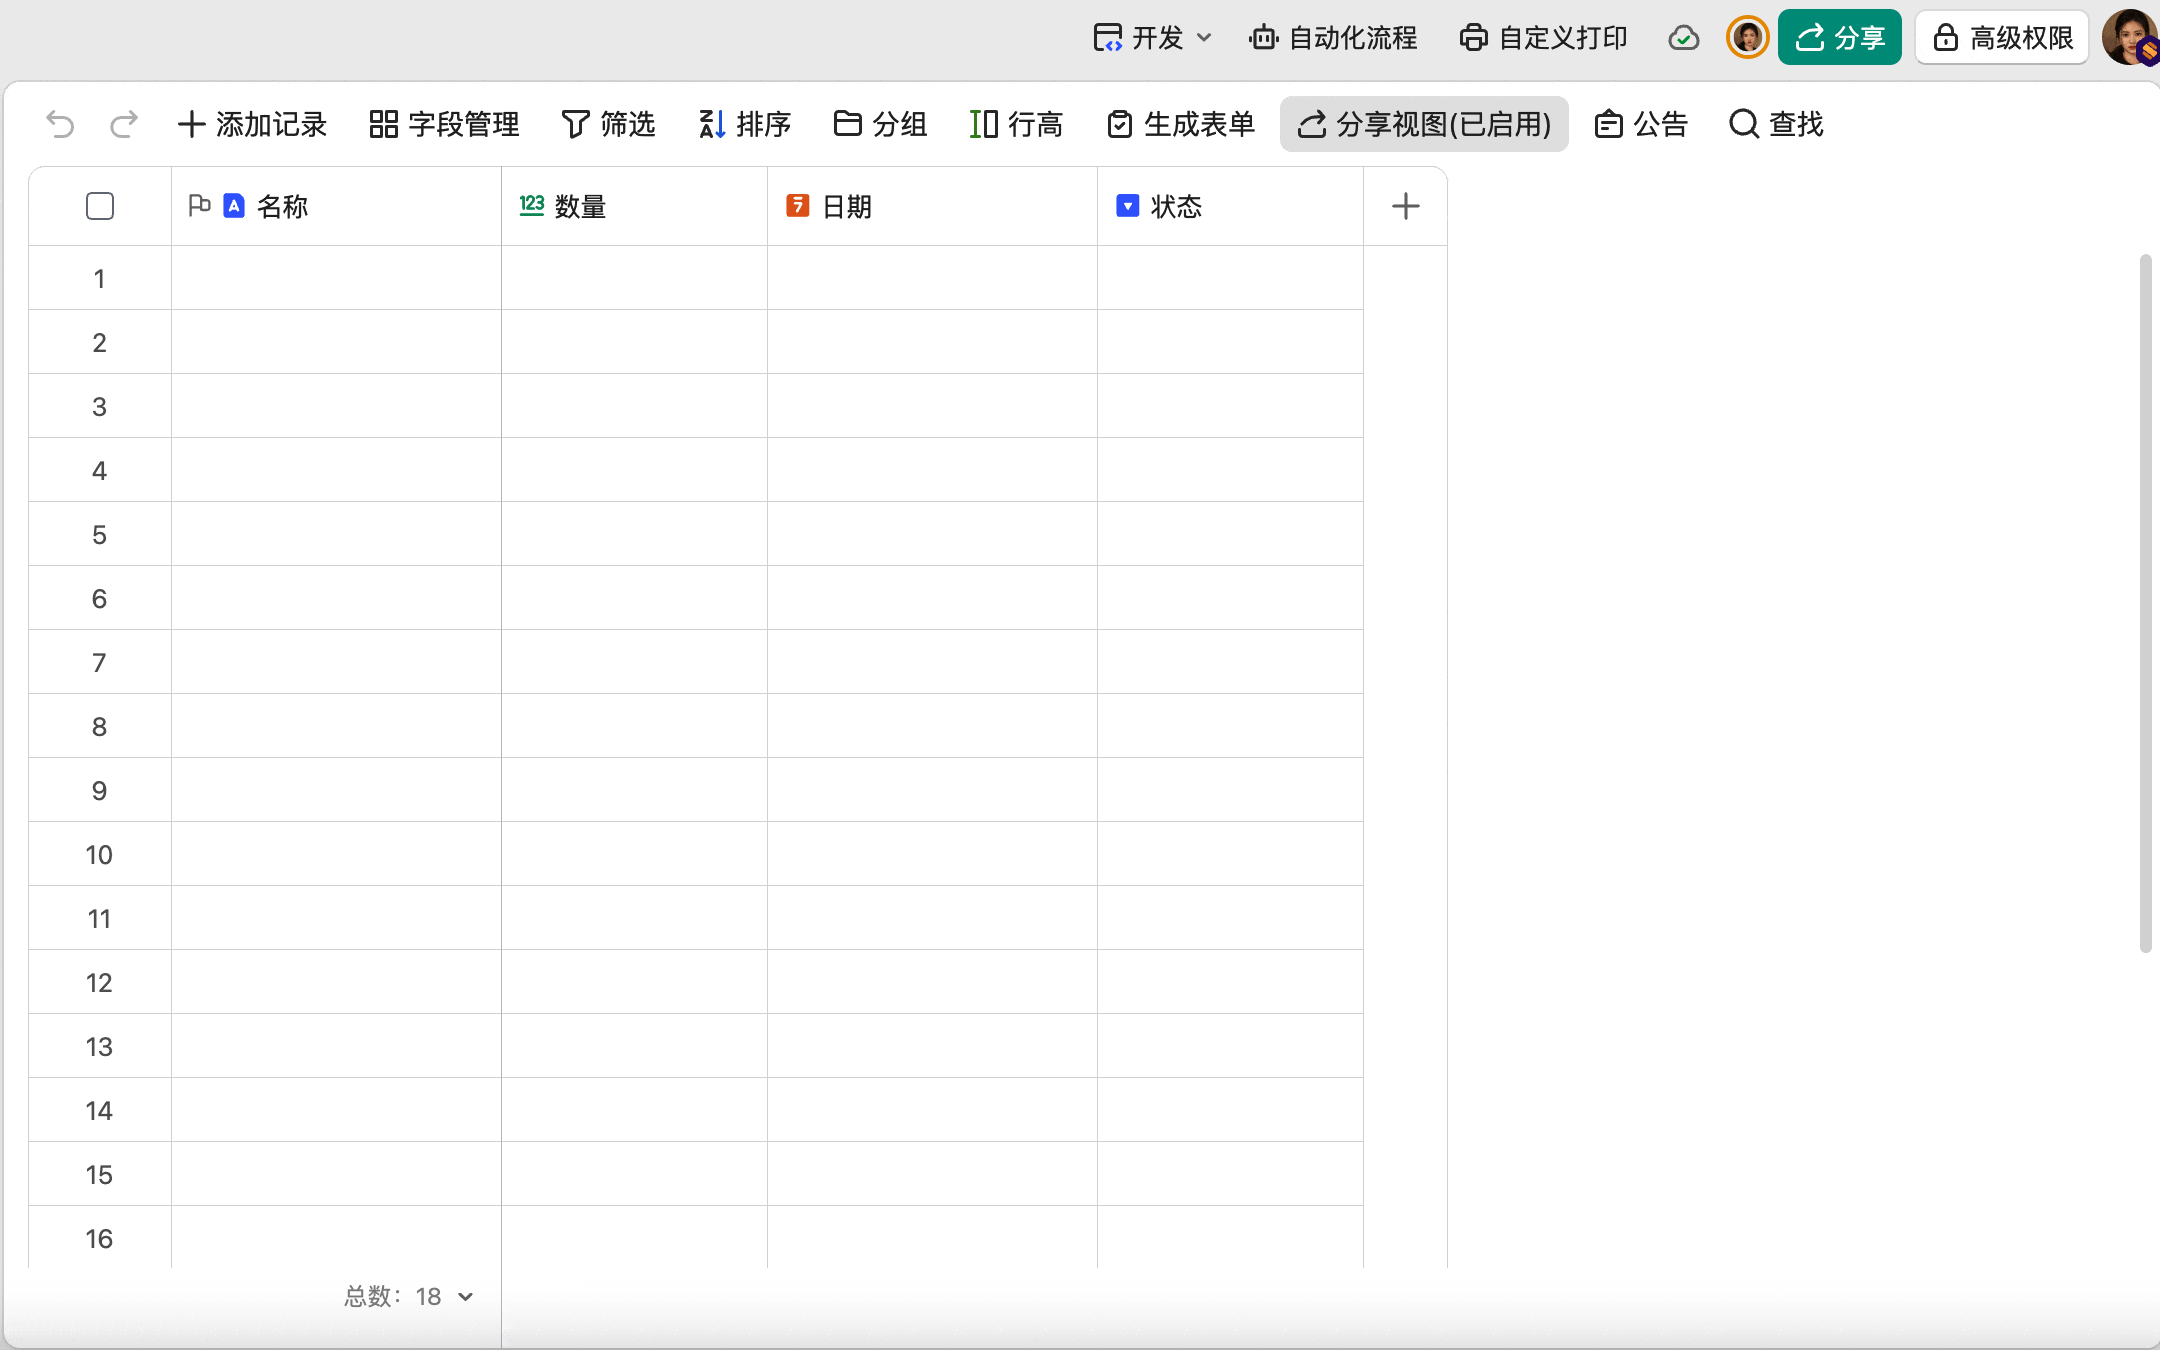This screenshot has height=1350, width=2160.
Task: Expand the 开发 dropdown menu
Action: (x=1153, y=38)
